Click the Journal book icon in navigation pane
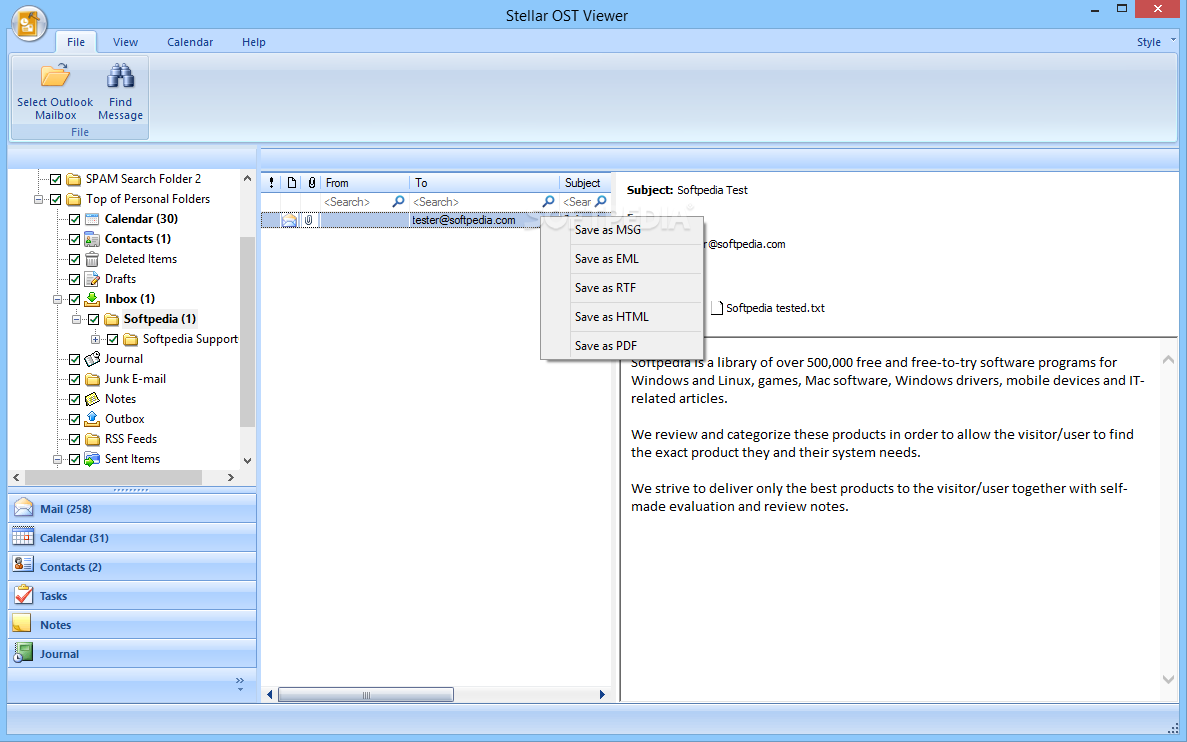Image resolution: width=1187 pixels, height=742 pixels. tap(23, 653)
